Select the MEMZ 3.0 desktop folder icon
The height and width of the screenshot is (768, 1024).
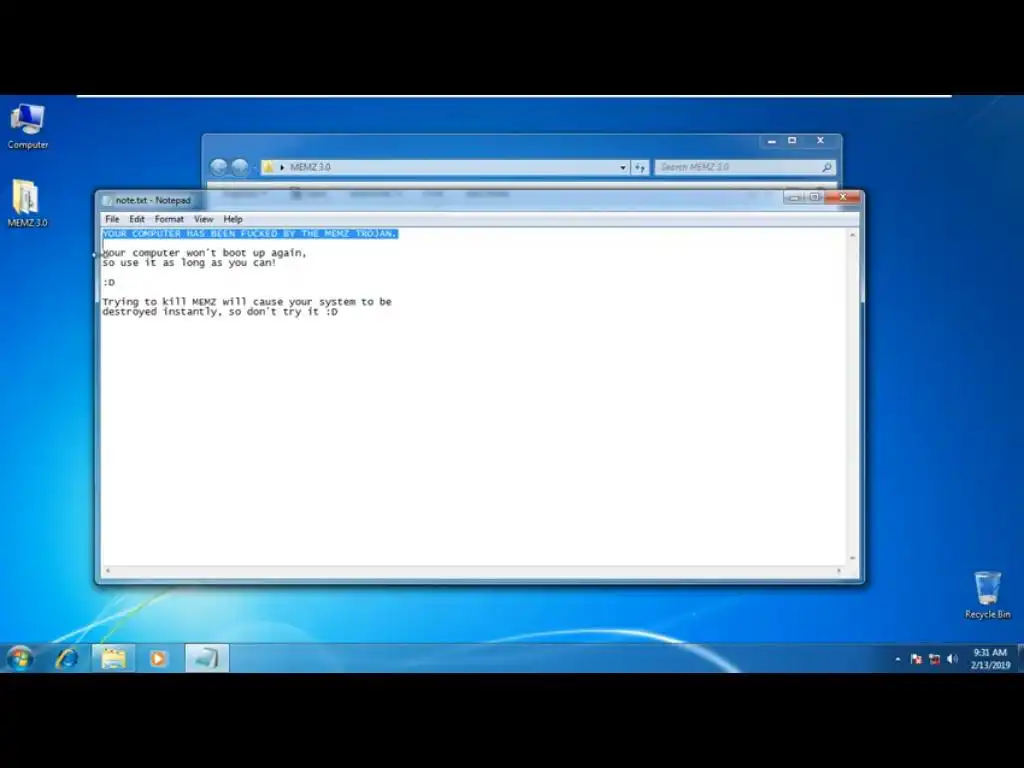pyautogui.click(x=27, y=203)
